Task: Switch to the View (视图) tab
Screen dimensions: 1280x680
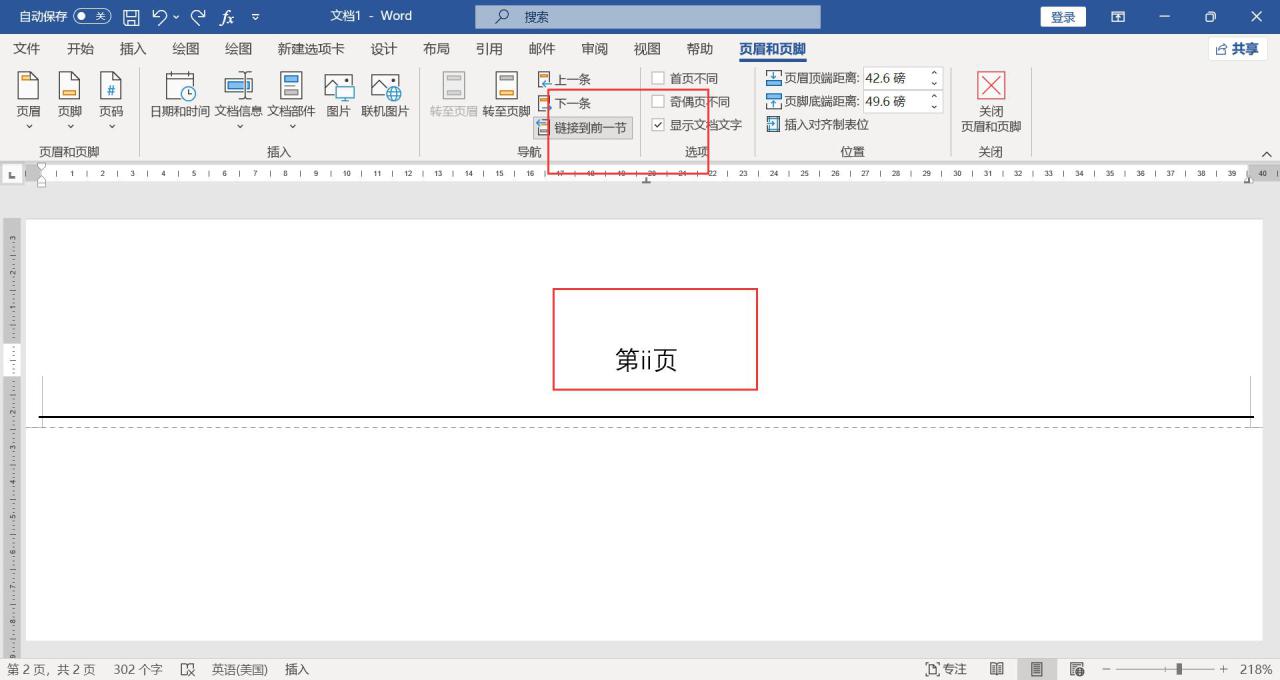Action: pos(647,49)
